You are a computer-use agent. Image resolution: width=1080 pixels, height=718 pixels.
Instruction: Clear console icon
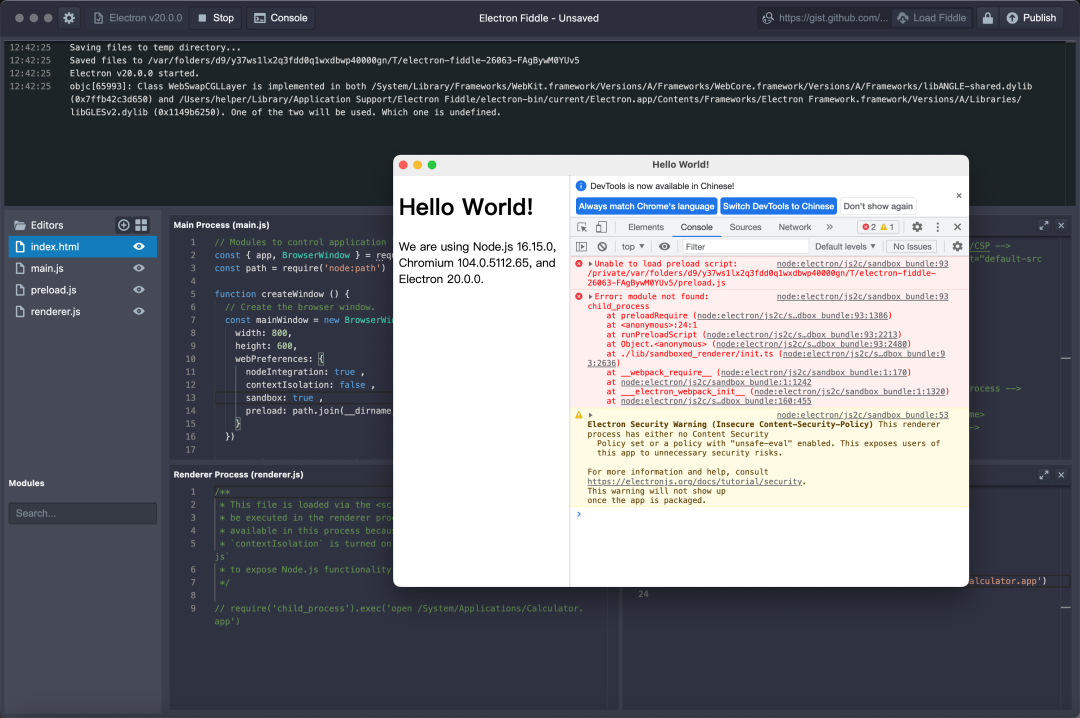(x=602, y=247)
